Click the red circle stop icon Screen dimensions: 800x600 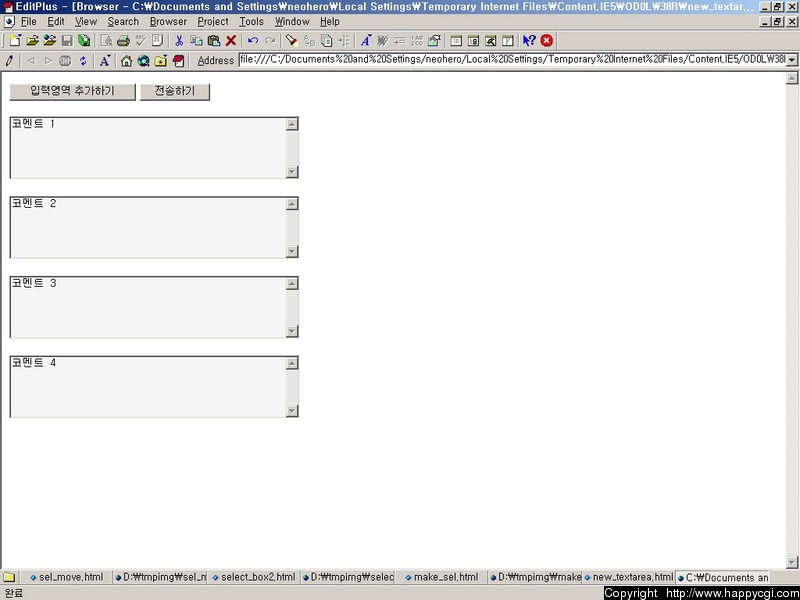tap(546, 41)
